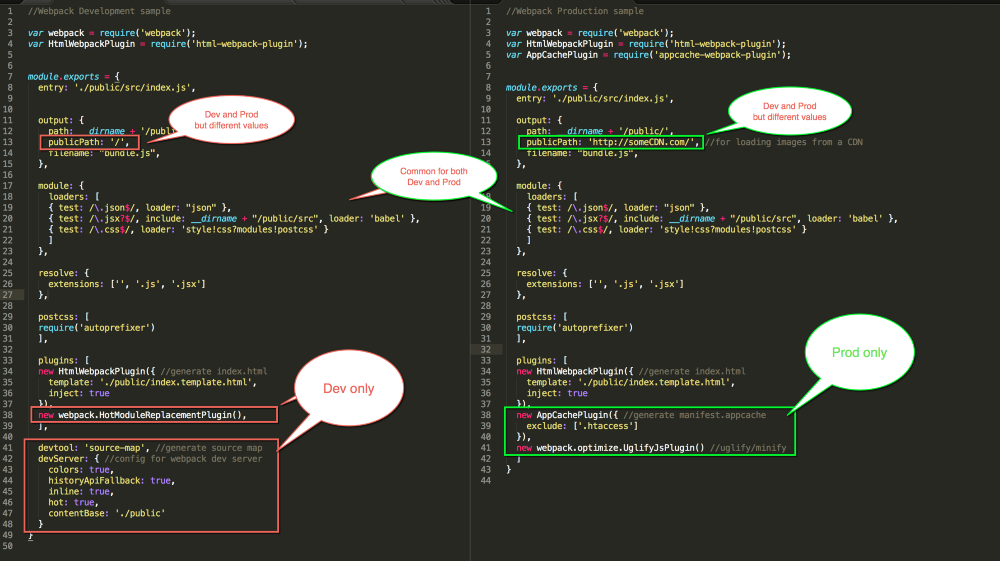Image resolution: width=1000 pixels, height=561 pixels.
Task: Click the "path: __dirname + '/public/'" line in the Production file
Action: point(600,131)
